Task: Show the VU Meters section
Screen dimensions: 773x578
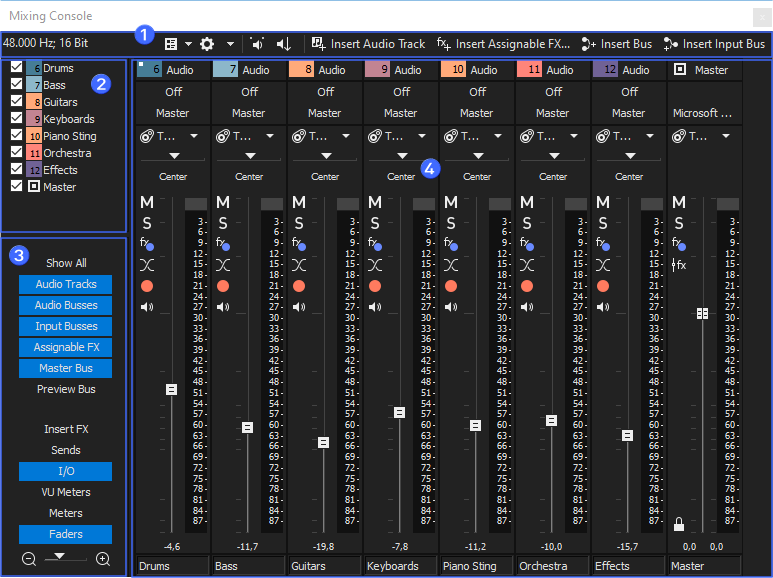Action: [x=66, y=492]
